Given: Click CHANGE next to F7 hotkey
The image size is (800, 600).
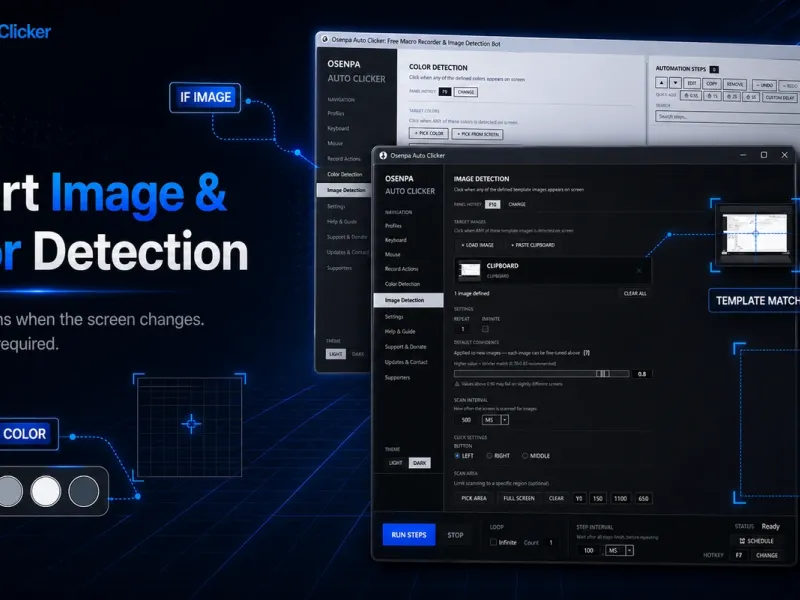Looking at the screenshot, I should (x=767, y=555).
